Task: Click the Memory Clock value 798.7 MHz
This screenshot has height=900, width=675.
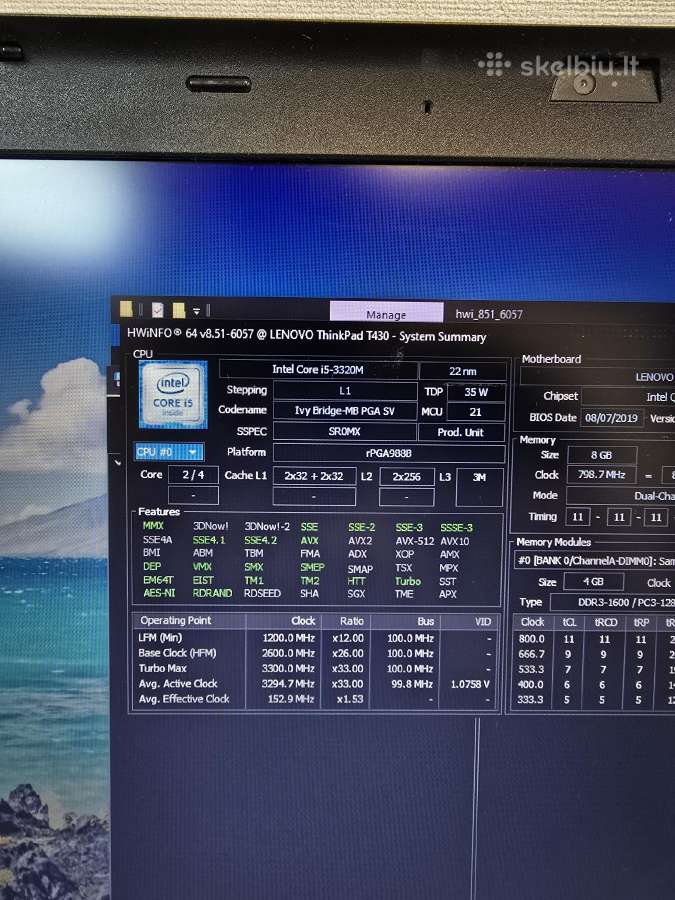Action: 602,475
